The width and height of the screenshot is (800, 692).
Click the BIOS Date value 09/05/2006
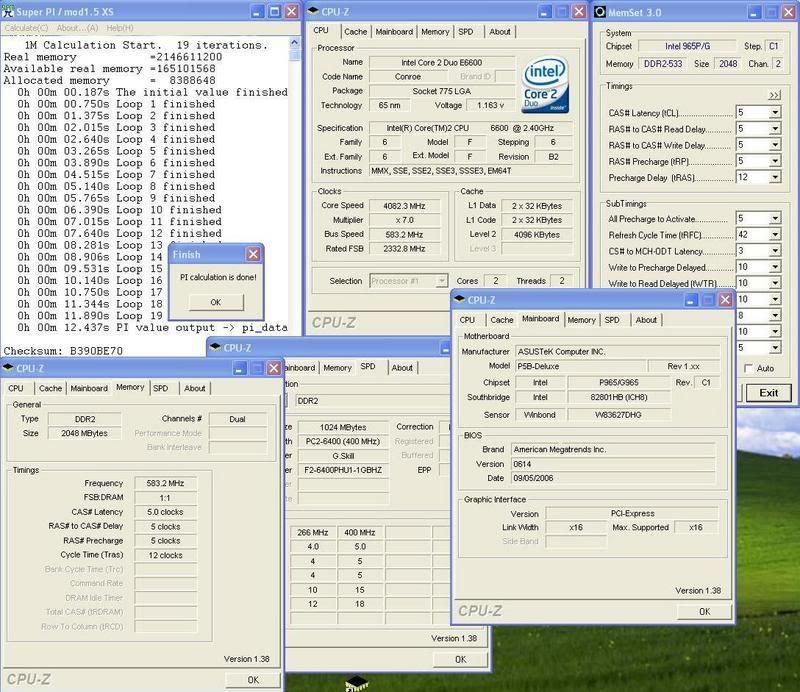(x=613, y=478)
